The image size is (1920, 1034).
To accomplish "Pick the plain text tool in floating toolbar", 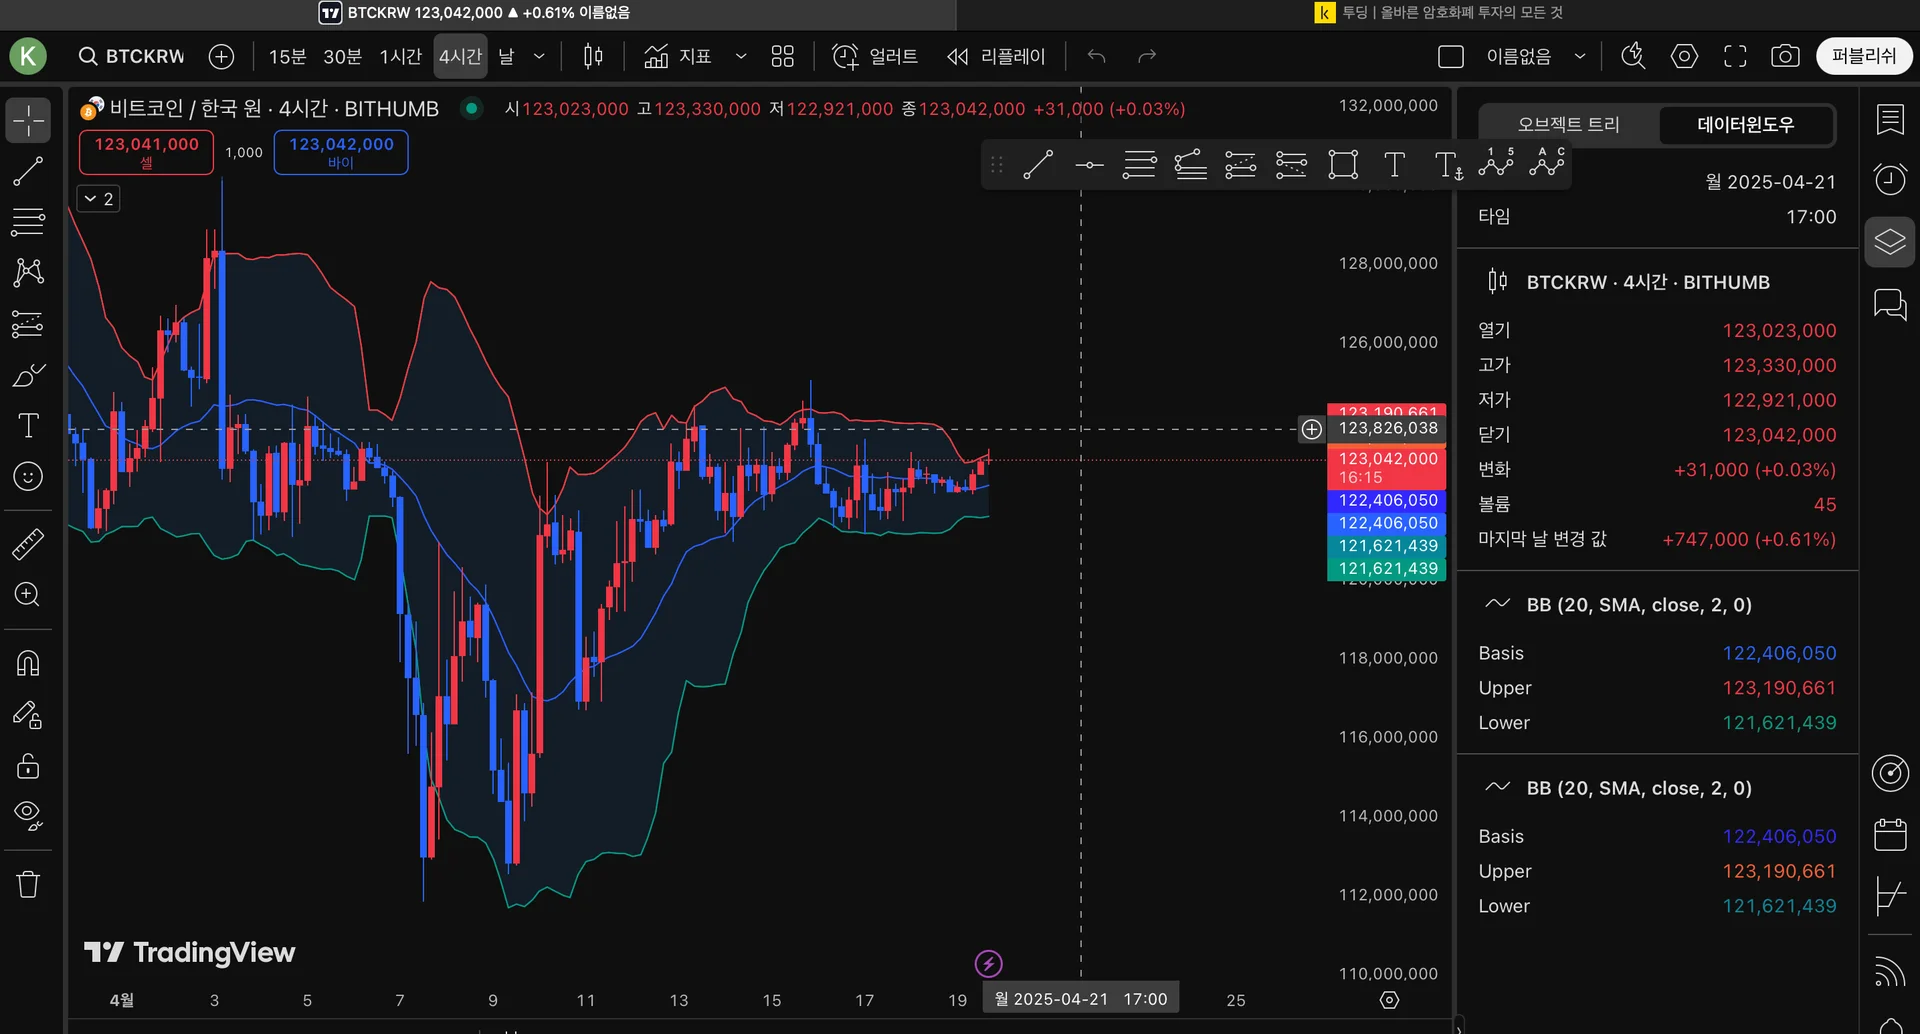I will coord(1394,165).
